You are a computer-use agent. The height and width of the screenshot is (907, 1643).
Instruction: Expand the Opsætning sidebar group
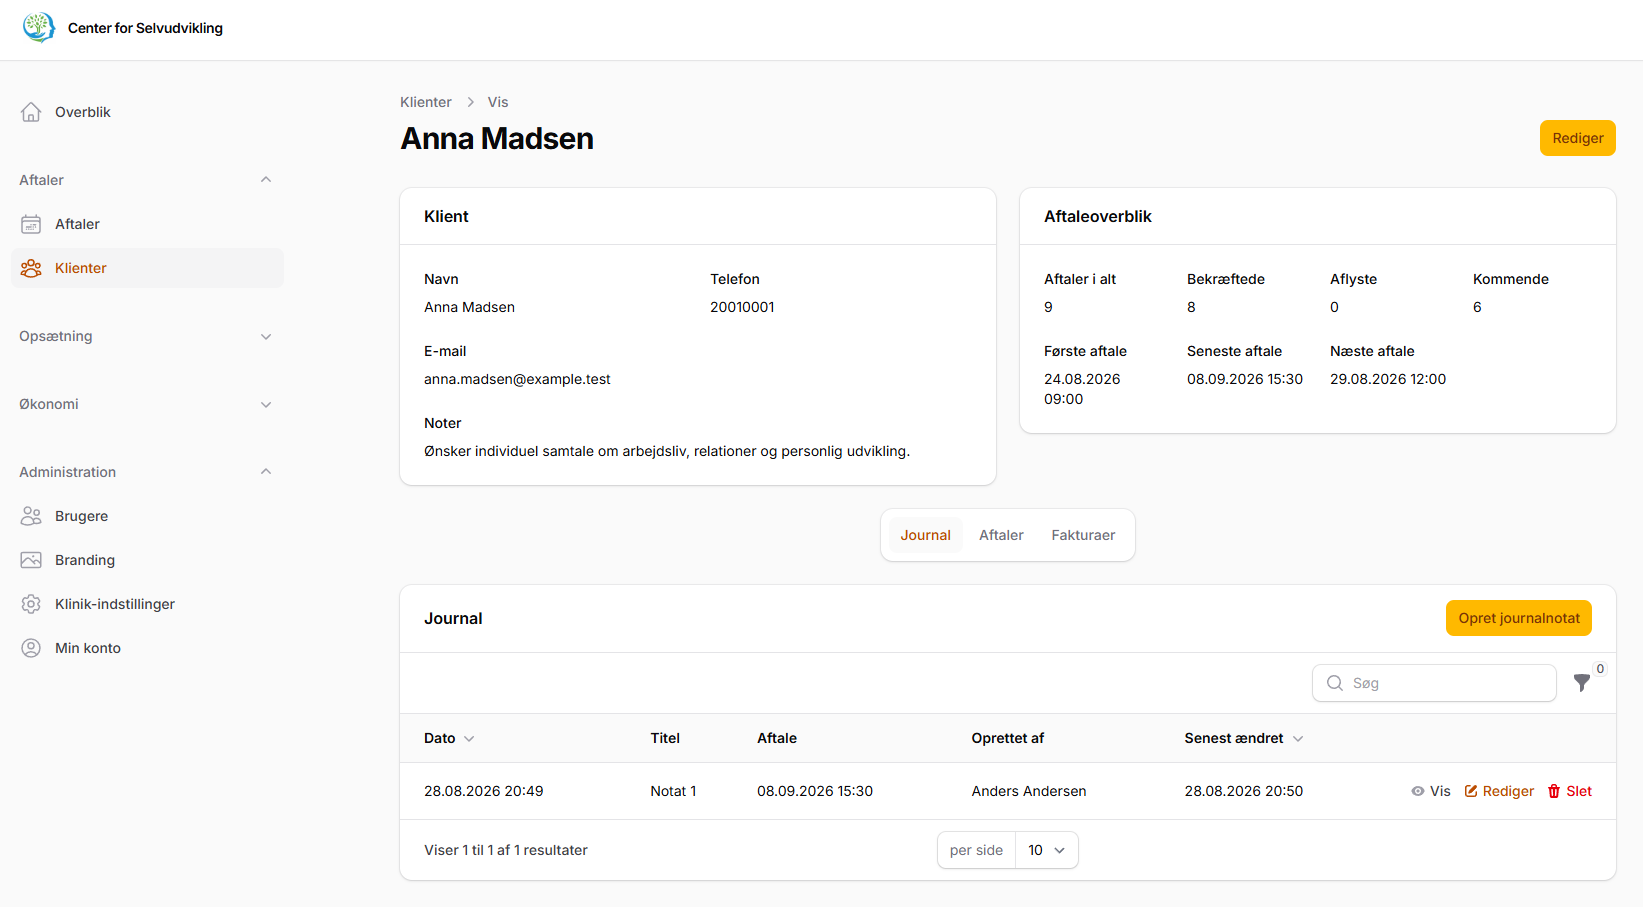click(x=266, y=336)
